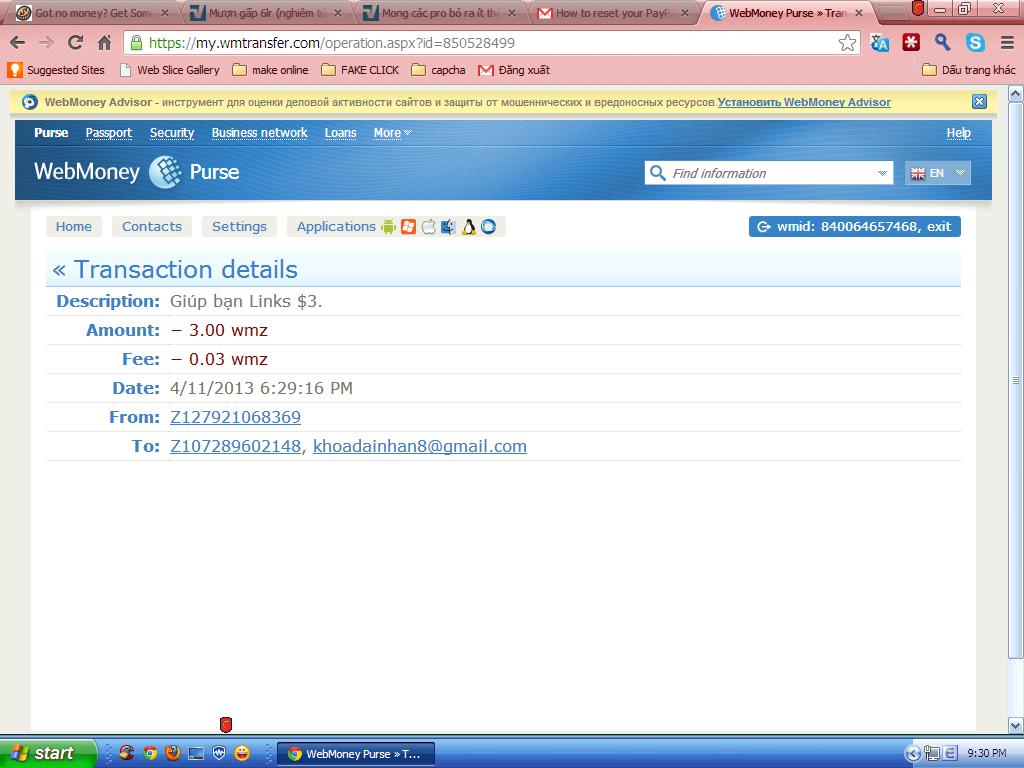
Task: Open the Business network navigation item
Action: (259, 133)
